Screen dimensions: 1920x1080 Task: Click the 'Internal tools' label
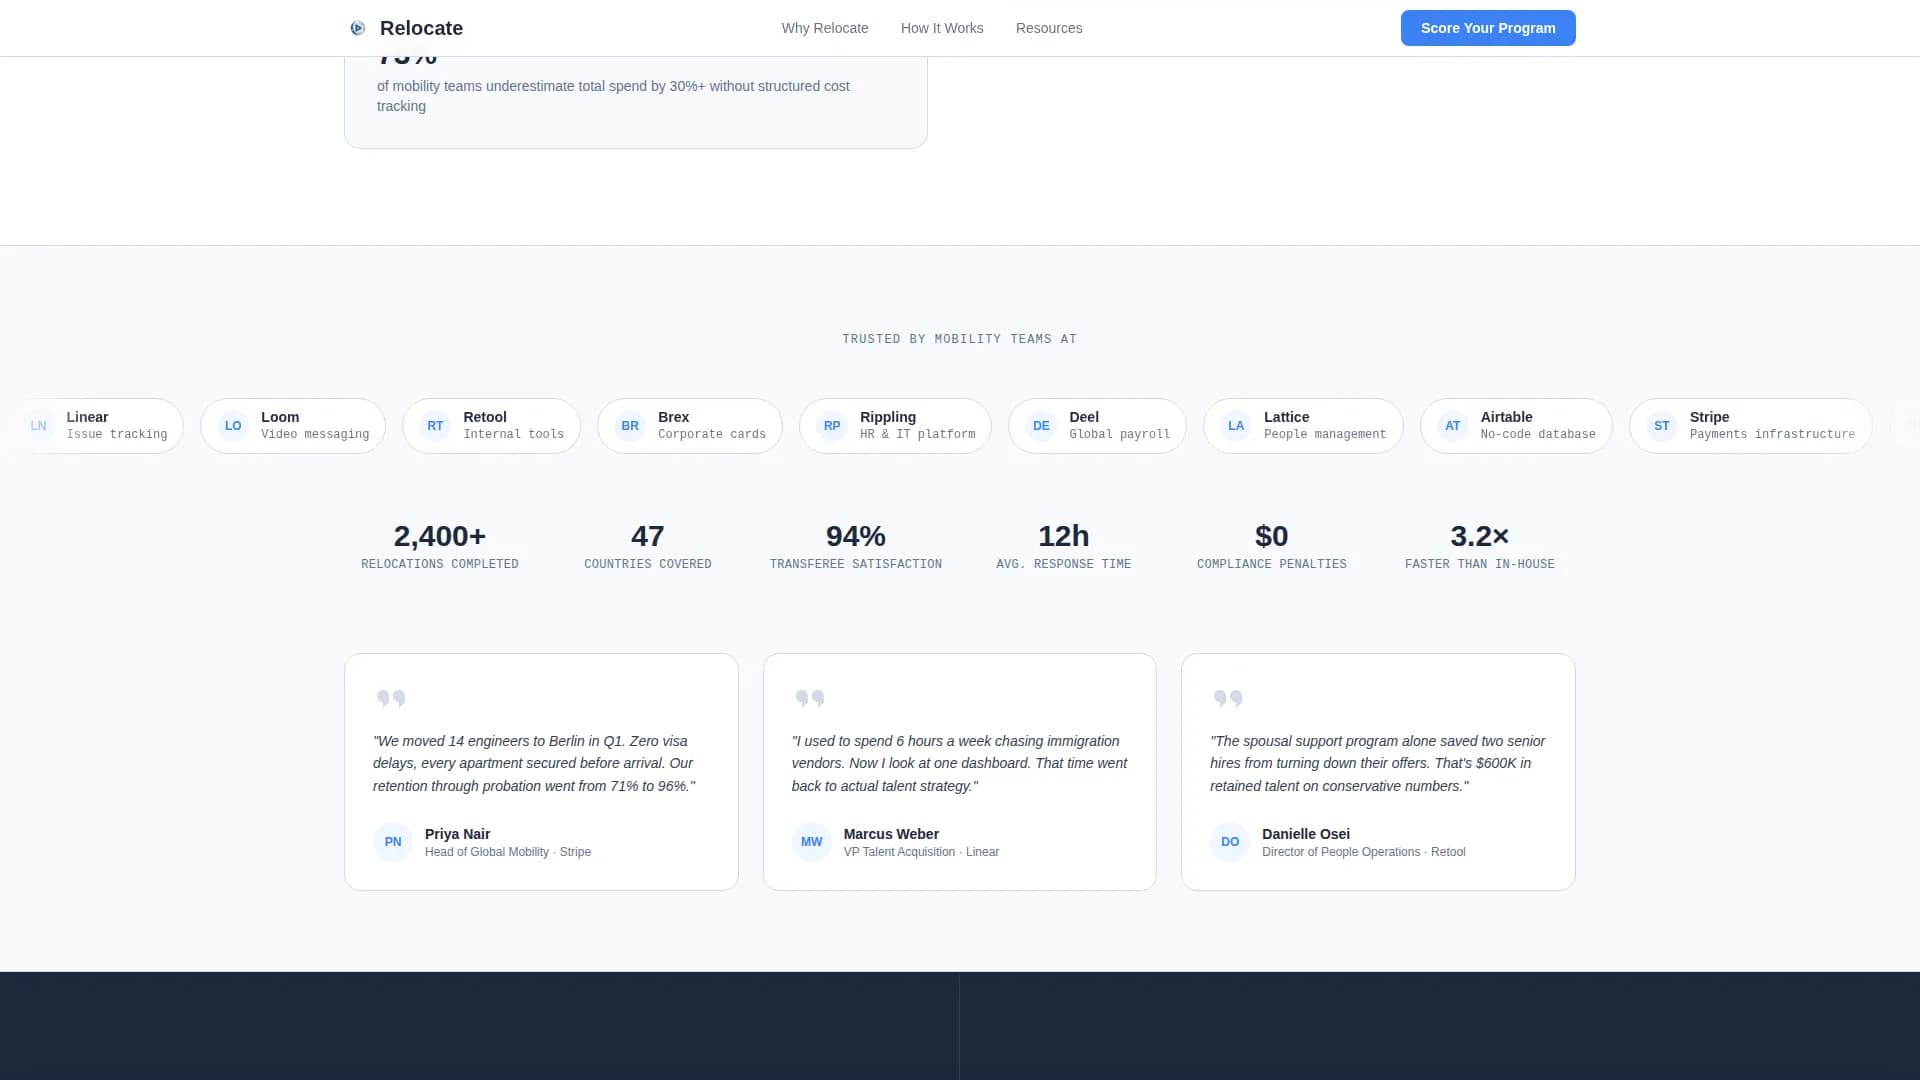(514, 434)
